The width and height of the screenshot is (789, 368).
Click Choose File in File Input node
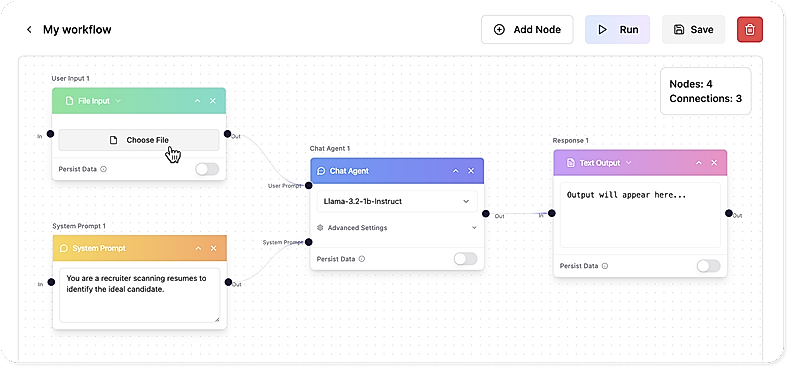click(139, 140)
